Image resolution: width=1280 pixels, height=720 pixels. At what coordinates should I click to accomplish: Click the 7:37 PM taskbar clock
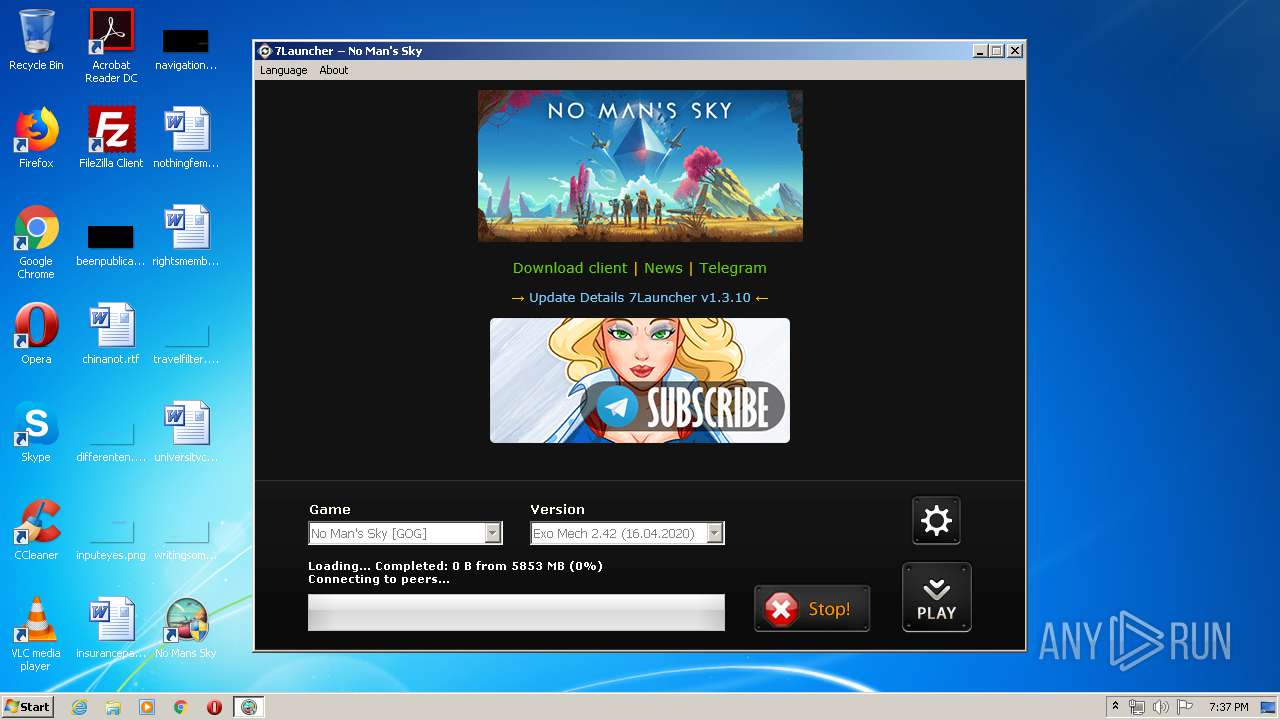[1228, 707]
